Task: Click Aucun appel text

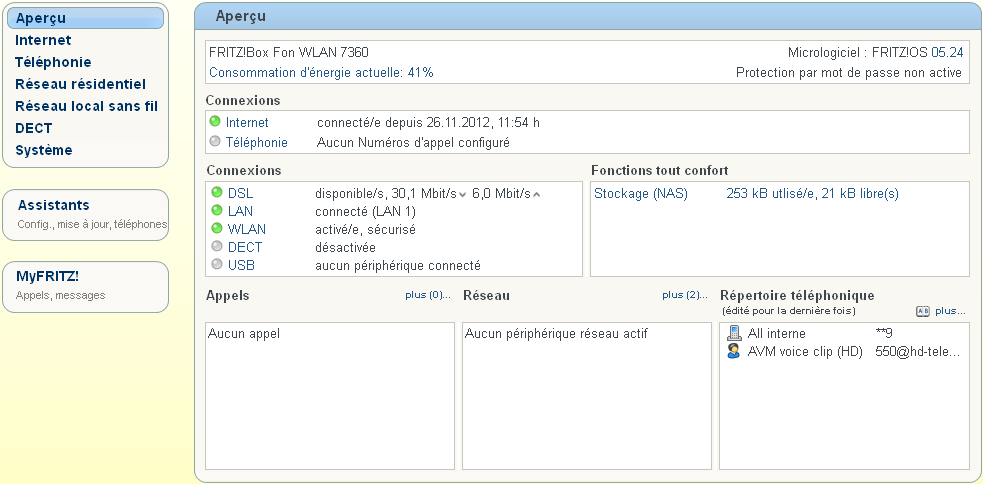Action: point(244,334)
